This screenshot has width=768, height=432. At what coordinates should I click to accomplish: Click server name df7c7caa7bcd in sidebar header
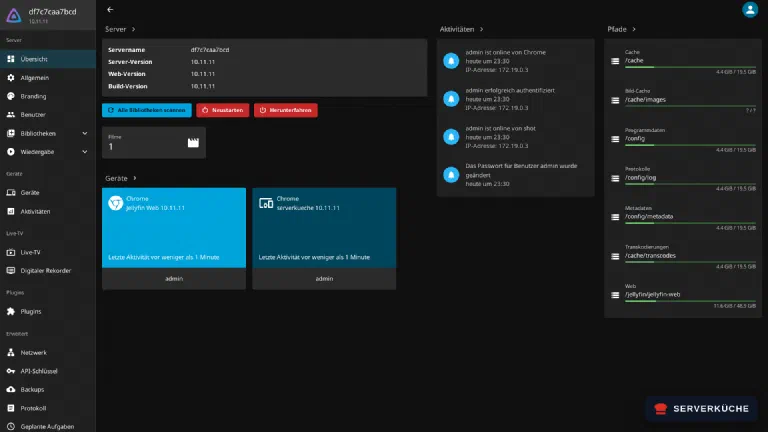pos(52,12)
